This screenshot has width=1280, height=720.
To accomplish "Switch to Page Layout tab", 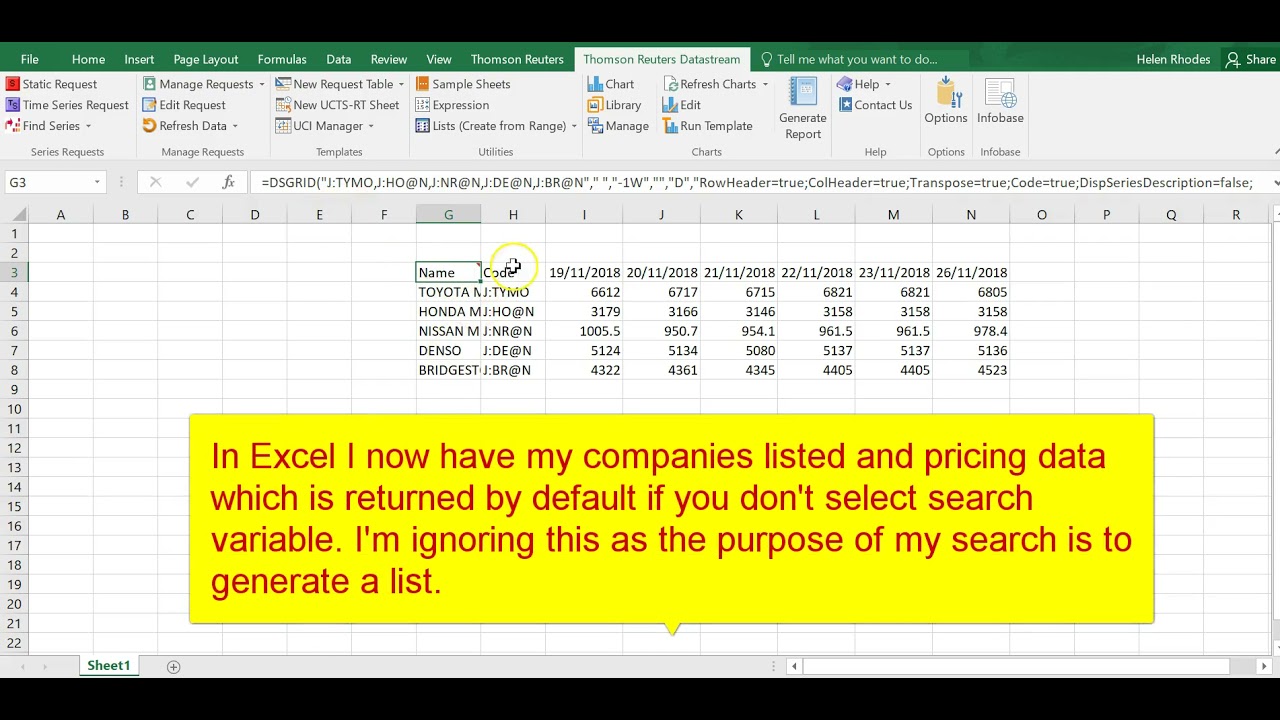I will click(205, 59).
